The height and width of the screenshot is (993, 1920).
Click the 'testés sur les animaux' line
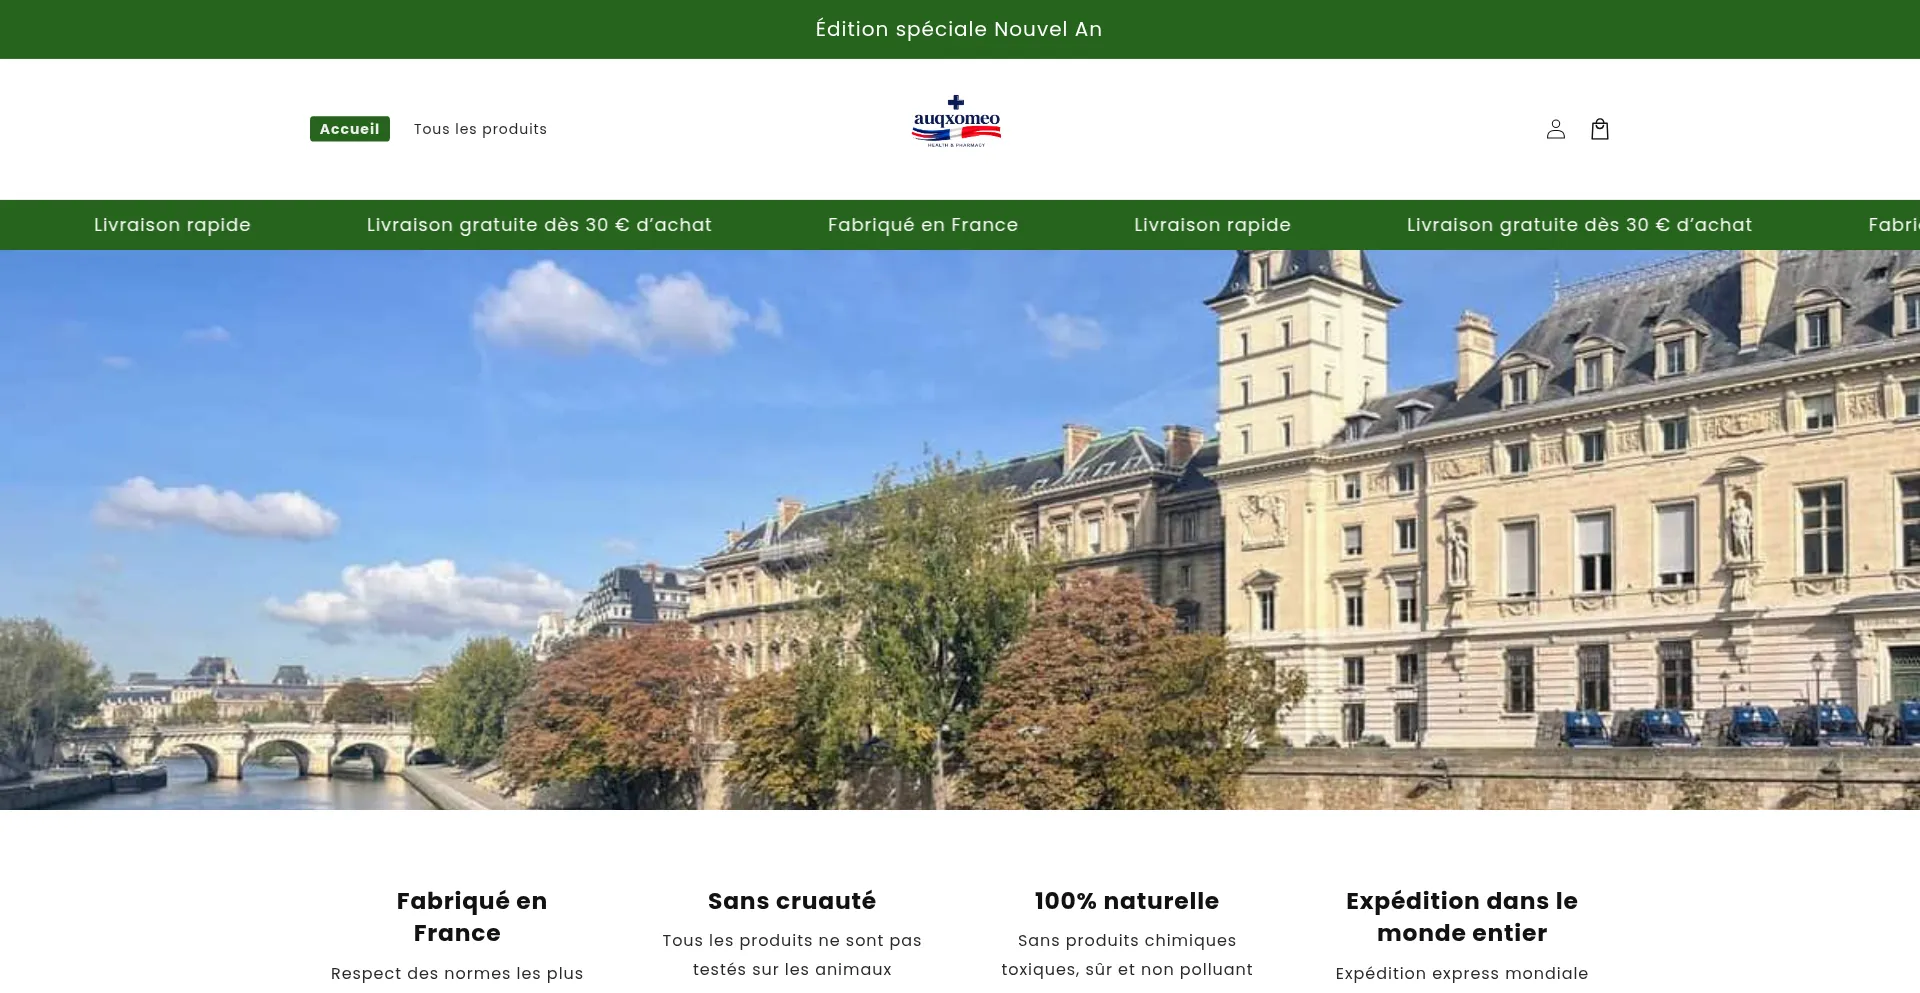coord(792,969)
